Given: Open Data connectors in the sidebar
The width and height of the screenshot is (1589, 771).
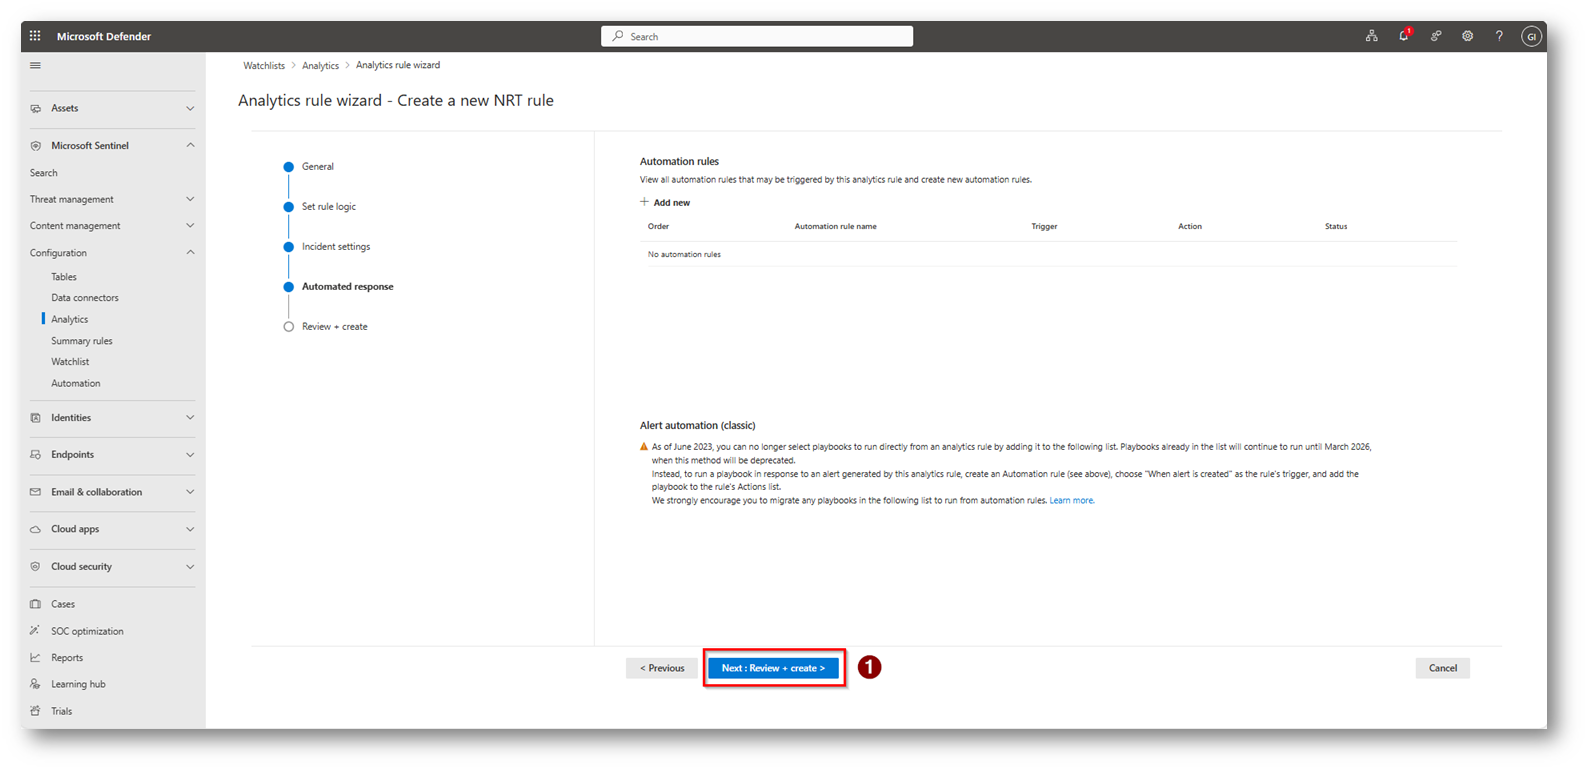Looking at the screenshot, I should point(85,298).
